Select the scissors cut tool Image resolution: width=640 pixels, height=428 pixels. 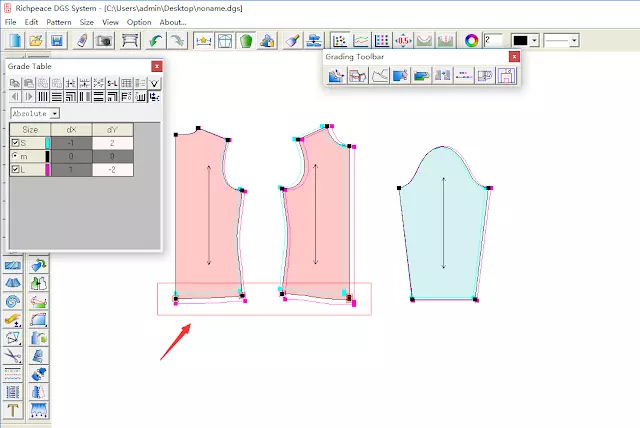click(x=13, y=356)
